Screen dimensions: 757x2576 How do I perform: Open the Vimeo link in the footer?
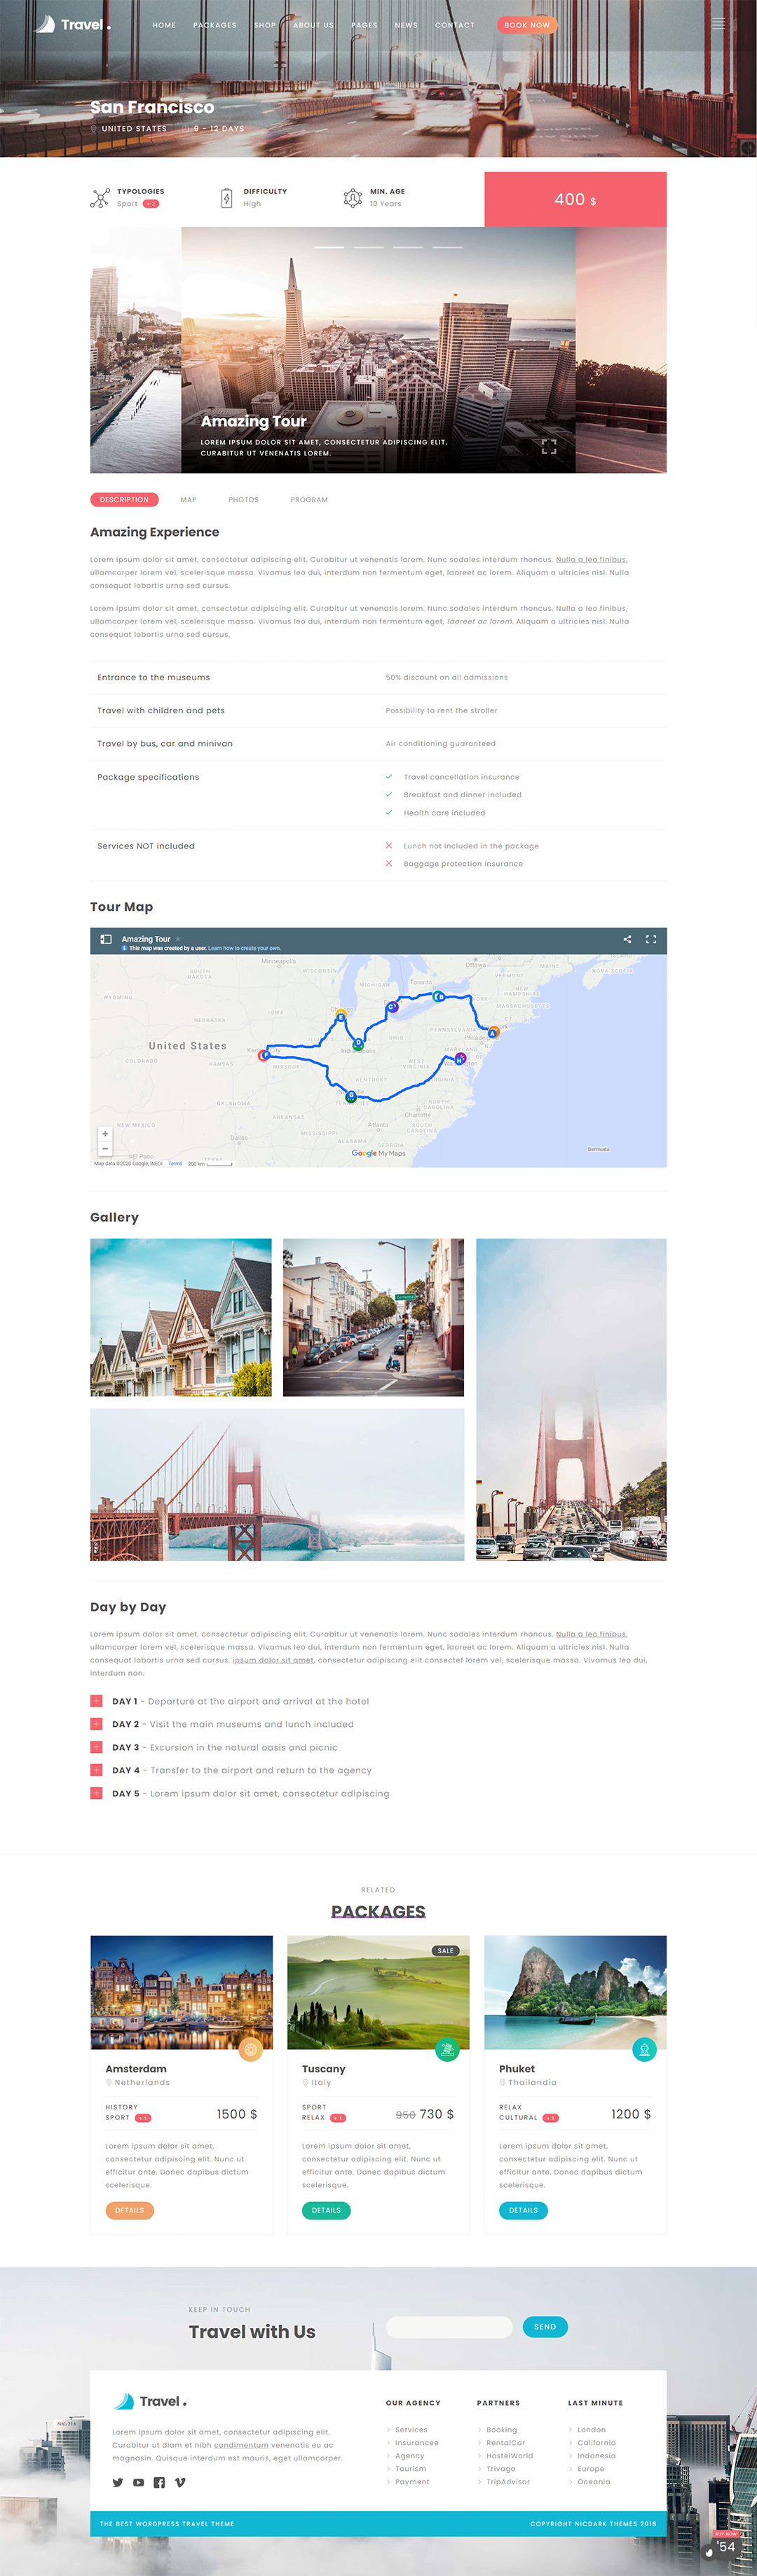coord(180,2482)
